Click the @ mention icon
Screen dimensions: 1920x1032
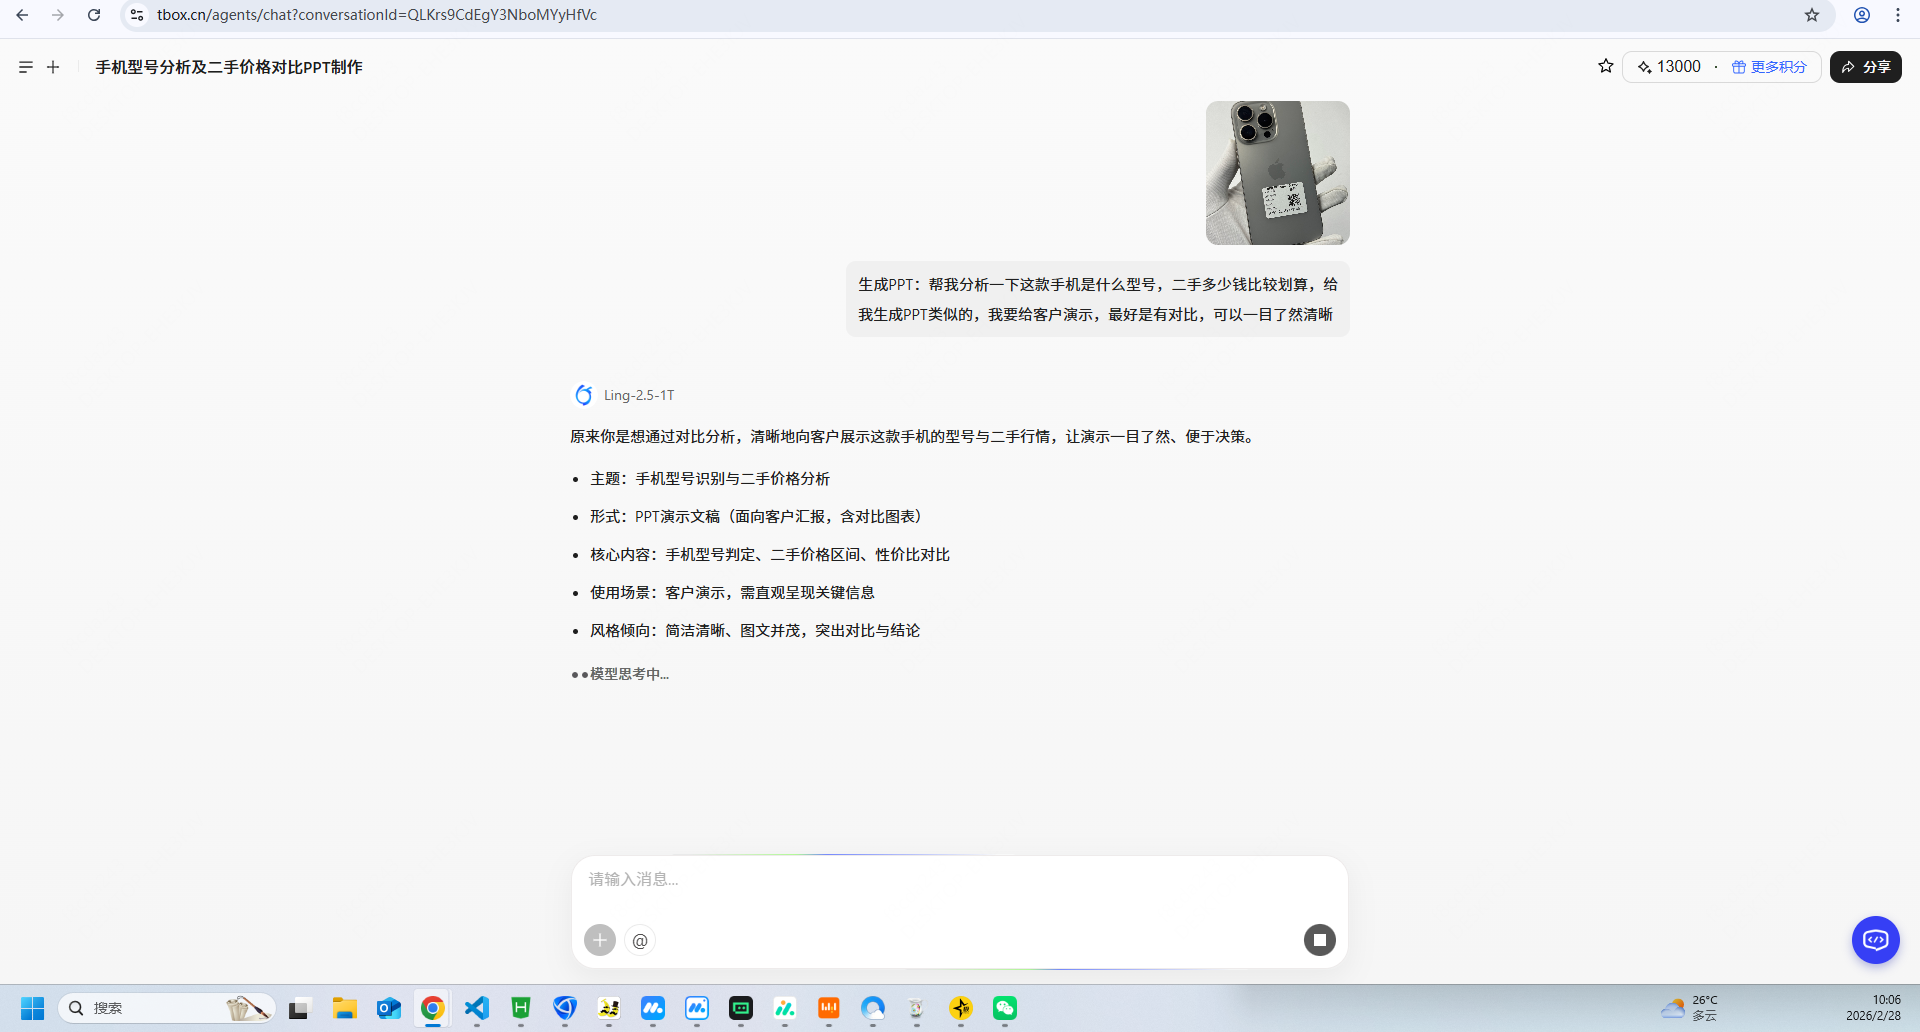click(x=640, y=940)
